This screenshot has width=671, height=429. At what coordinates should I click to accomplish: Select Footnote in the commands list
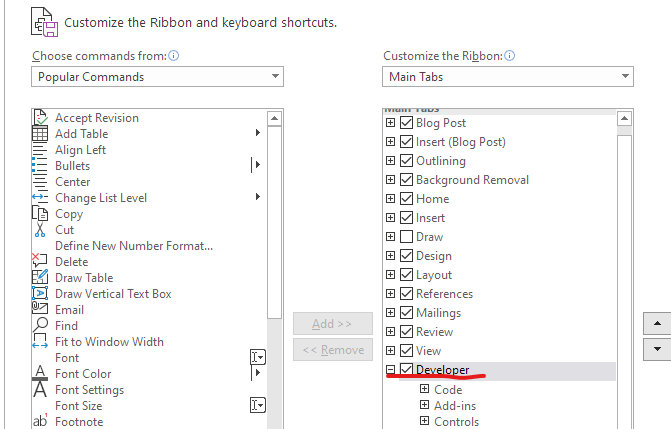[79, 422]
